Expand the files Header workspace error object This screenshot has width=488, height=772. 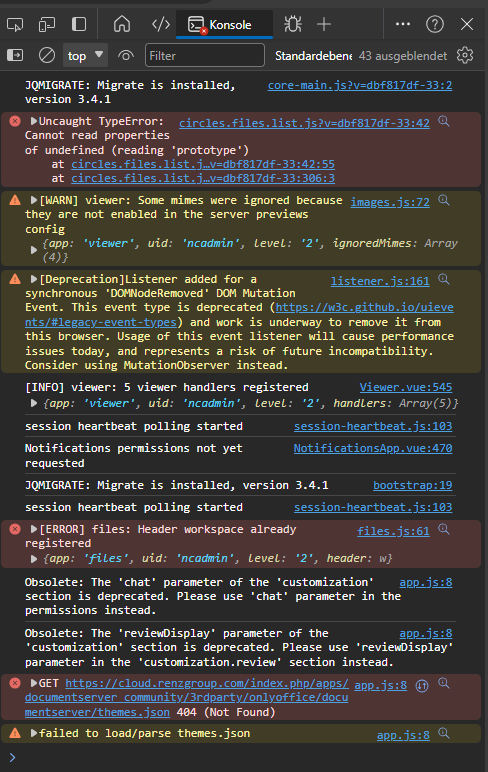tap(34, 559)
